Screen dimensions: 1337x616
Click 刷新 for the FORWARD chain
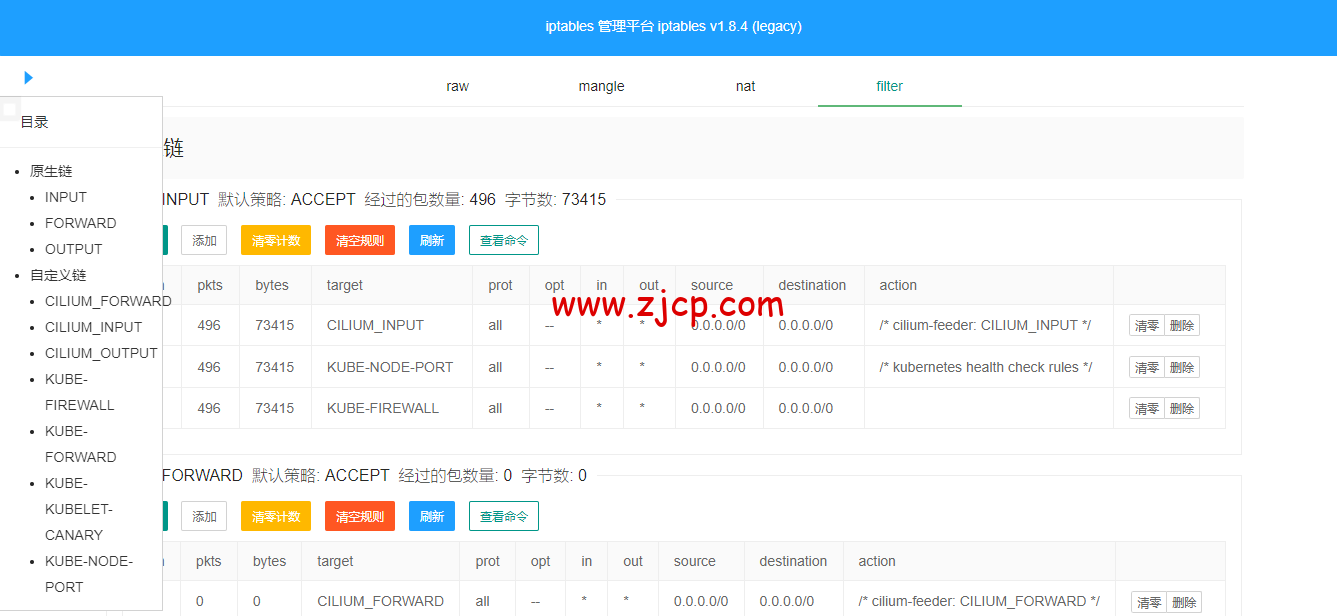(x=432, y=516)
